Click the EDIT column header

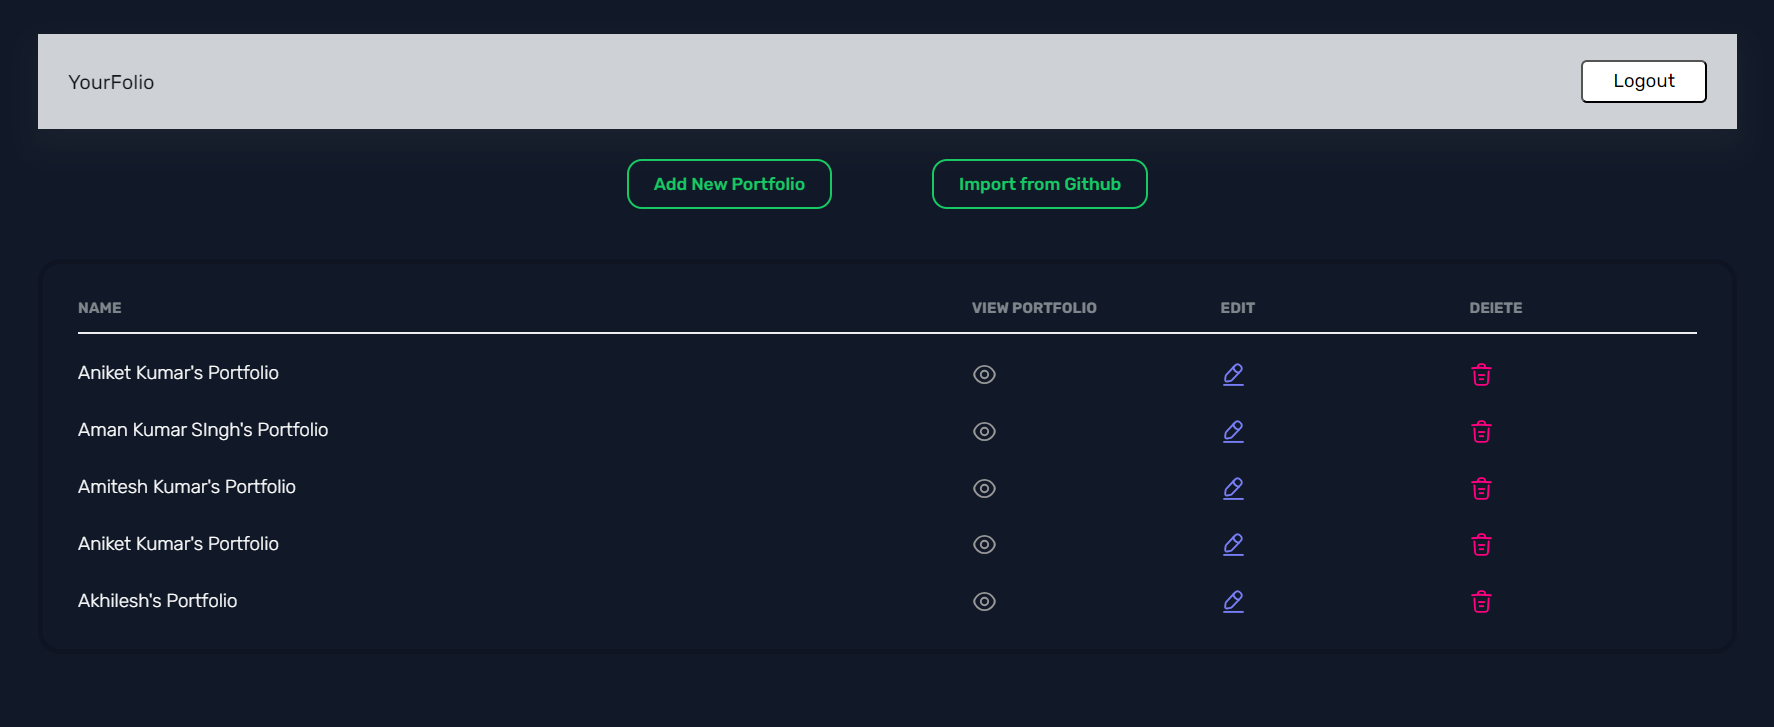point(1237,308)
